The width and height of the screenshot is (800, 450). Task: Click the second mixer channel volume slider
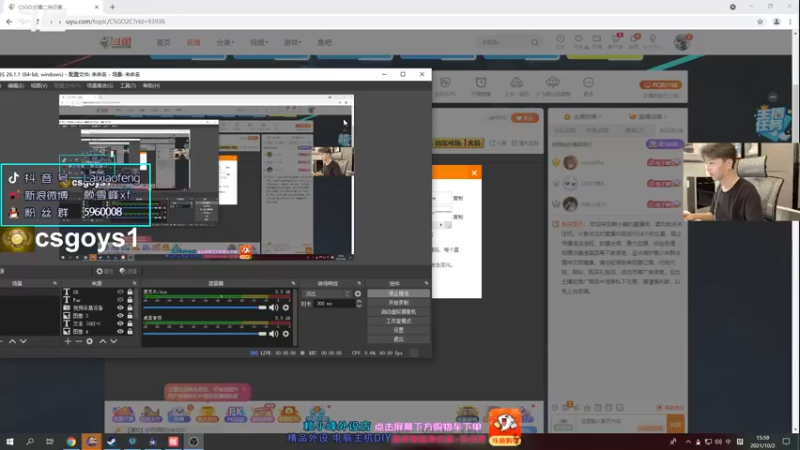205,334
